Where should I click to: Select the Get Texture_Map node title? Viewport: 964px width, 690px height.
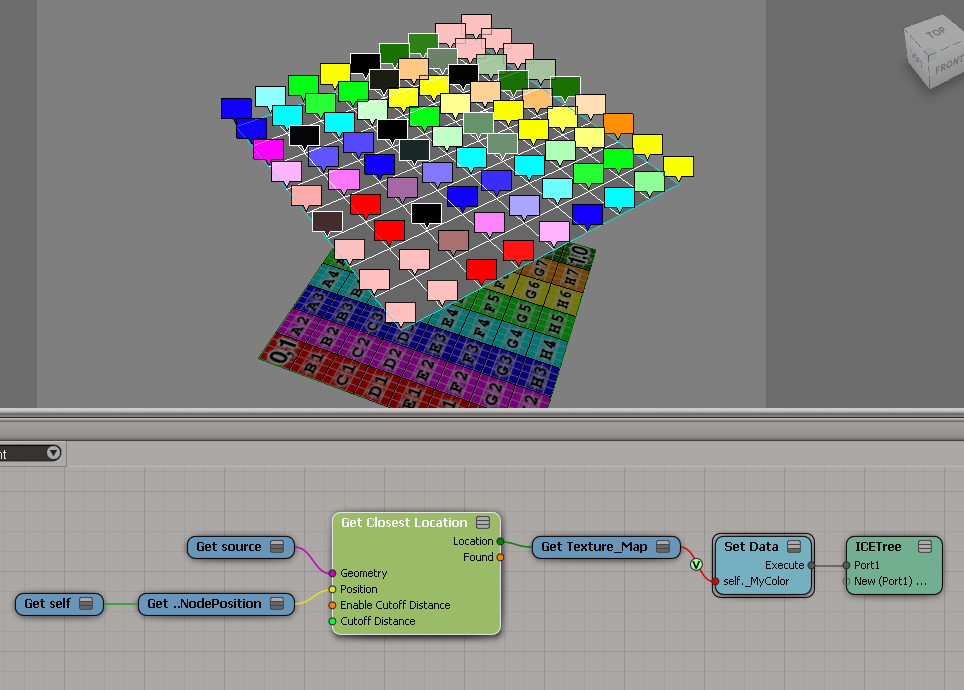click(596, 547)
